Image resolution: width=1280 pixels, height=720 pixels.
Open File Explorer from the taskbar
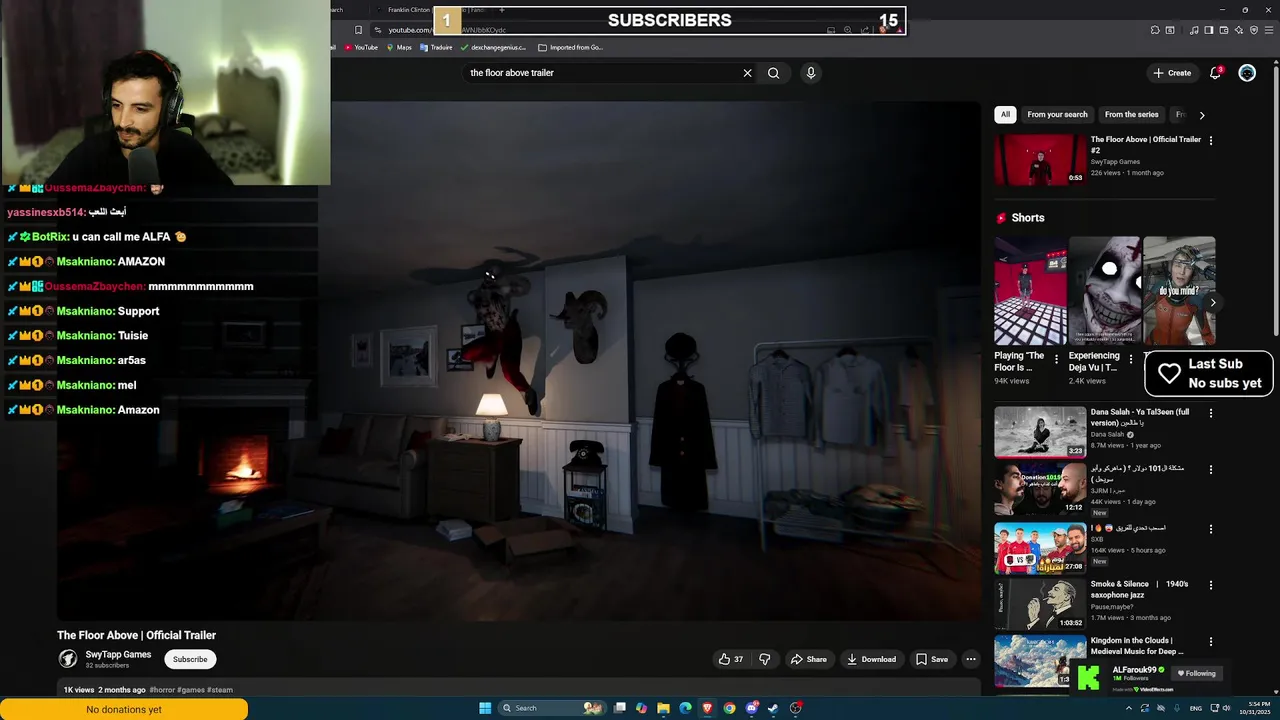pos(663,708)
